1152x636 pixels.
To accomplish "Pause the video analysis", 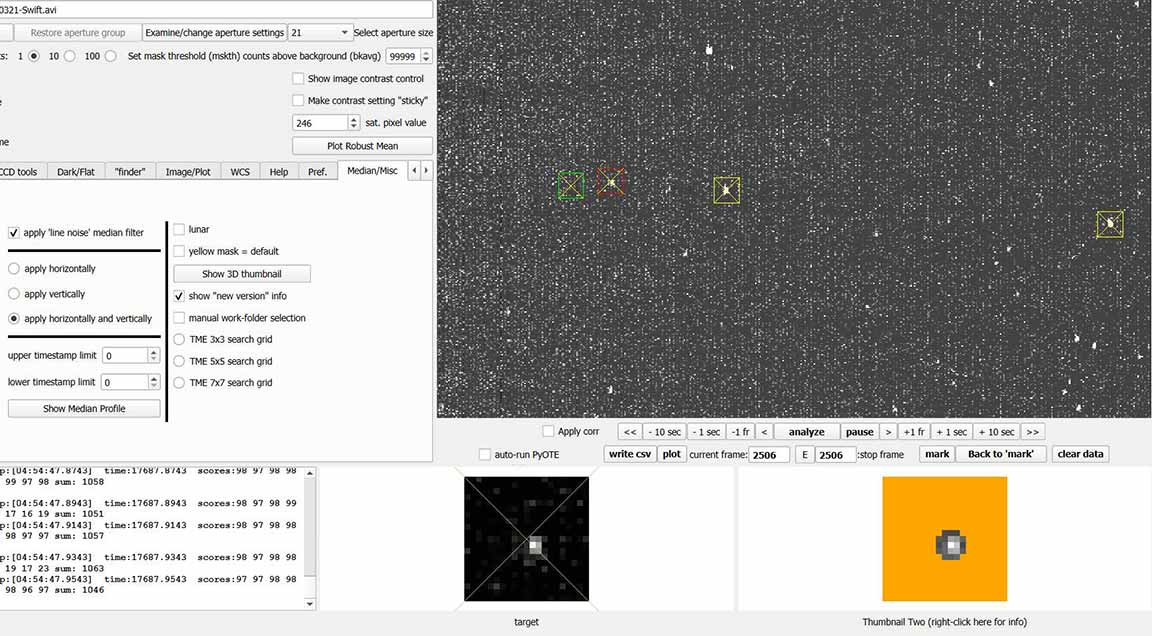I will pos(859,432).
